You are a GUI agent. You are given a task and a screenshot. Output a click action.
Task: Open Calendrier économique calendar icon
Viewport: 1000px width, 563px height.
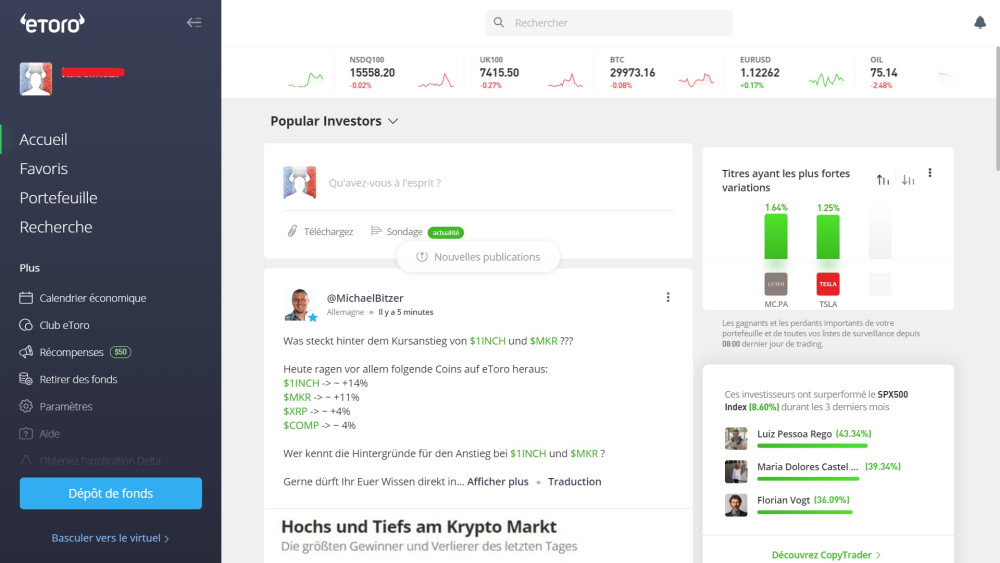point(26,298)
